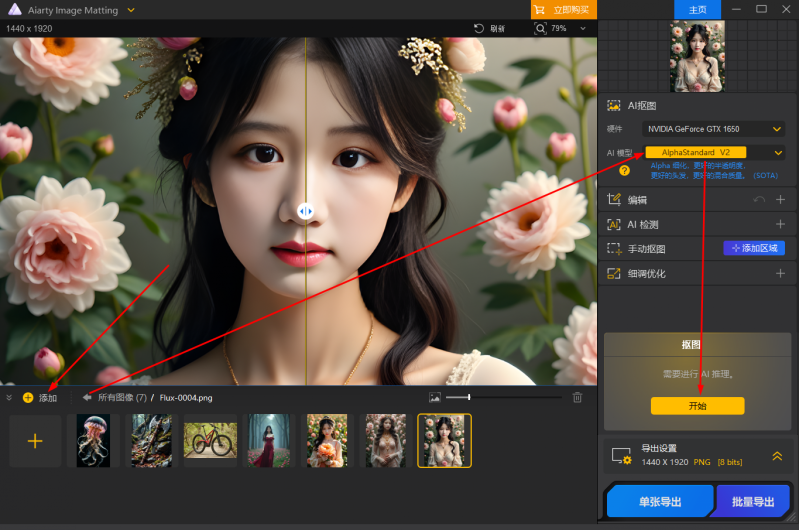Select the bicycle thumbnail
Screen dimensions: 799x530
pos(210,441)
